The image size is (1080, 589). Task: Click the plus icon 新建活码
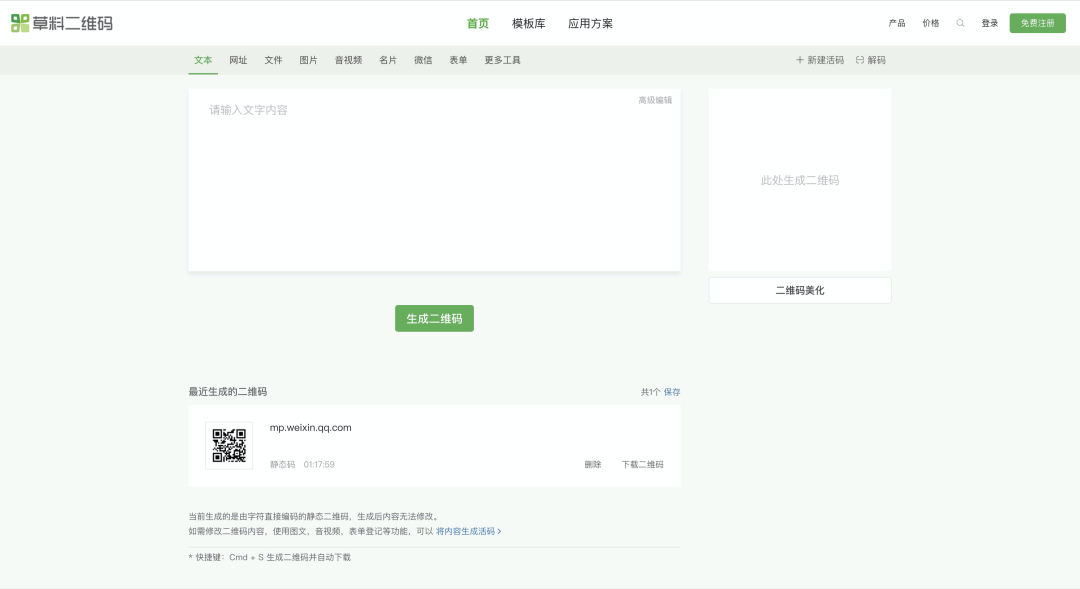click(800, 60)
